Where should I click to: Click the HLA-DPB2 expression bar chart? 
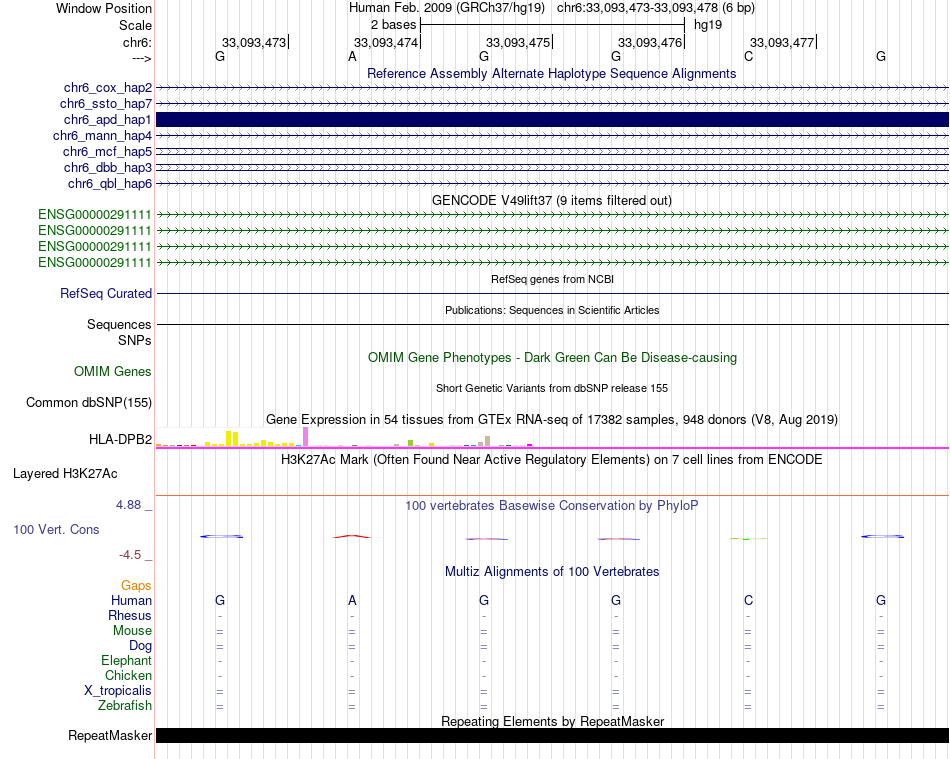point(345,437)
